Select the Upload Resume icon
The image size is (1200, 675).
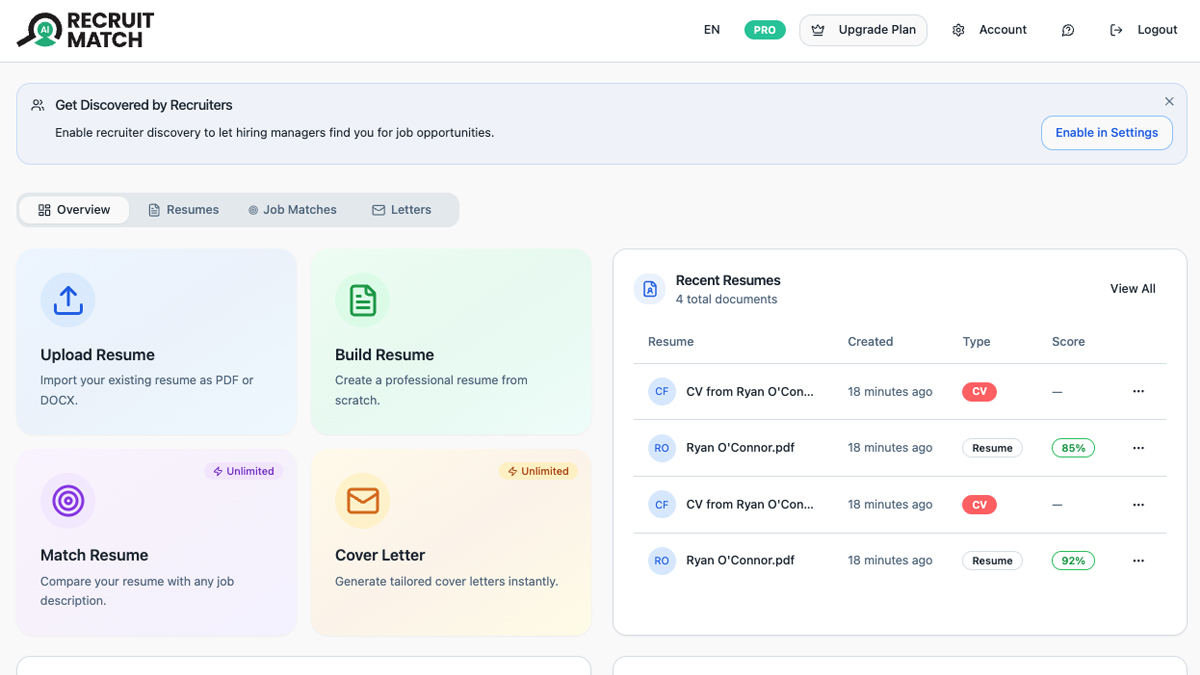[67, 299]
